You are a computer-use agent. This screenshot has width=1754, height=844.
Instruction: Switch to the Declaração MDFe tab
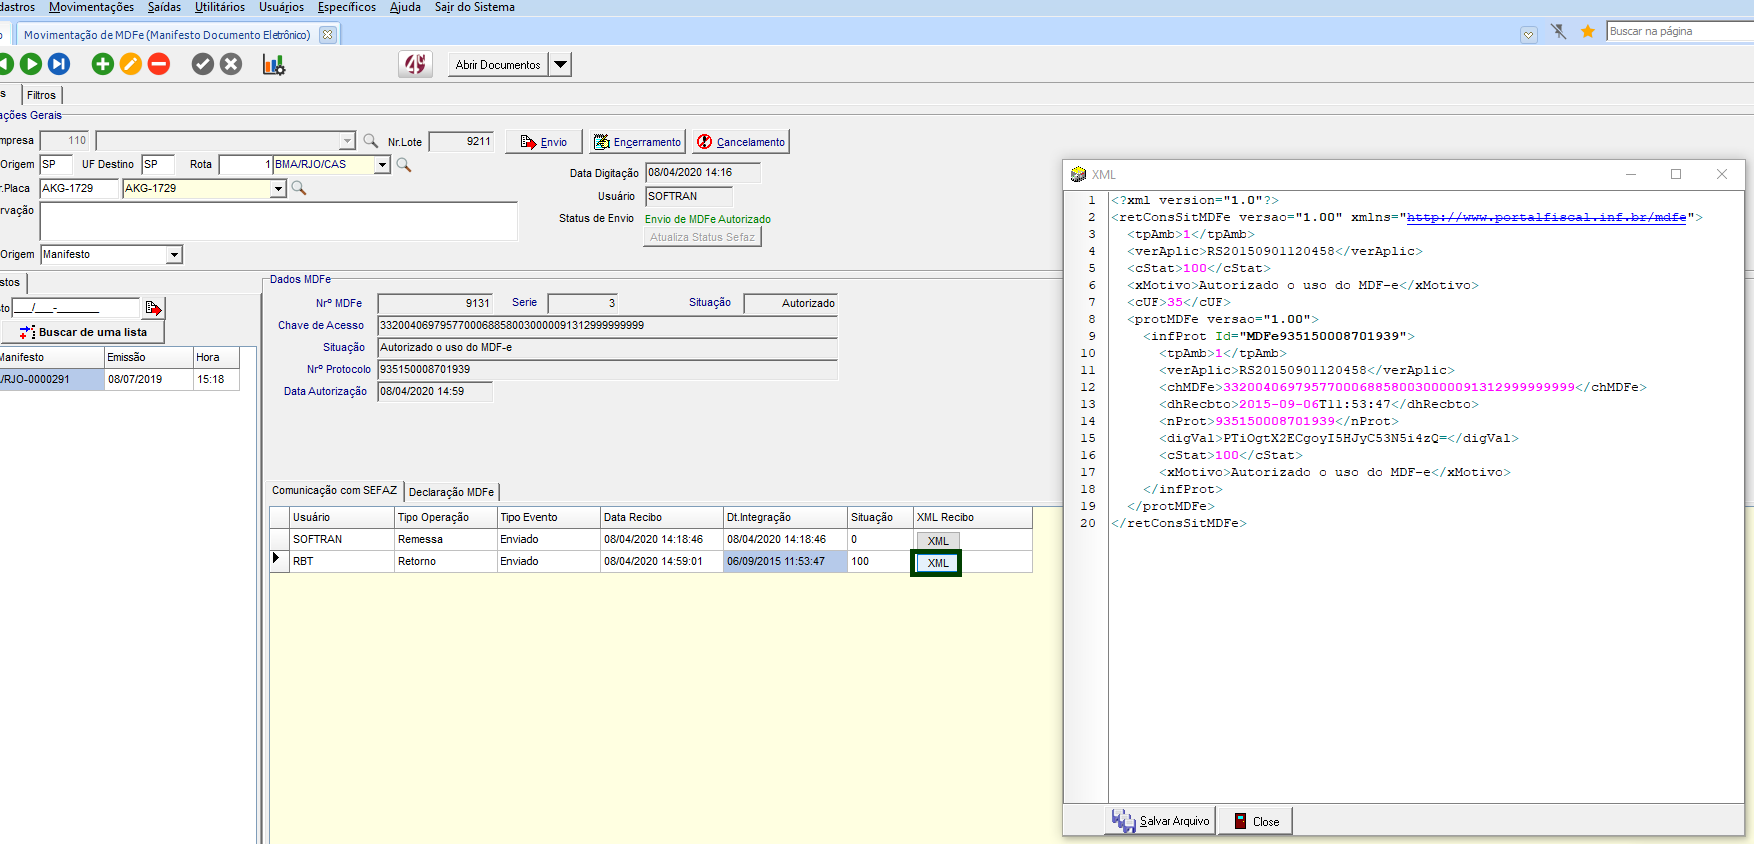point(451,492)
